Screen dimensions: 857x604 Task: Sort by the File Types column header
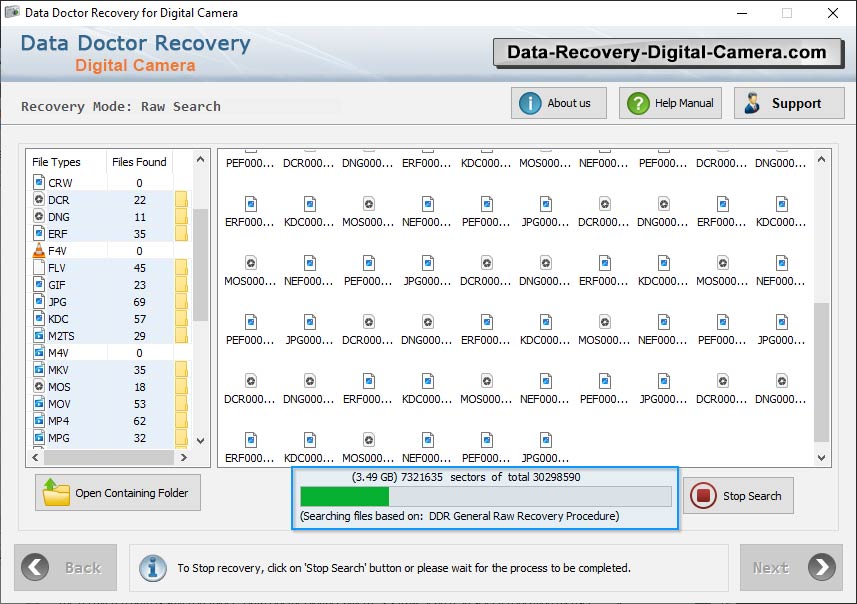pyautogui.click(x=66, y=162)
